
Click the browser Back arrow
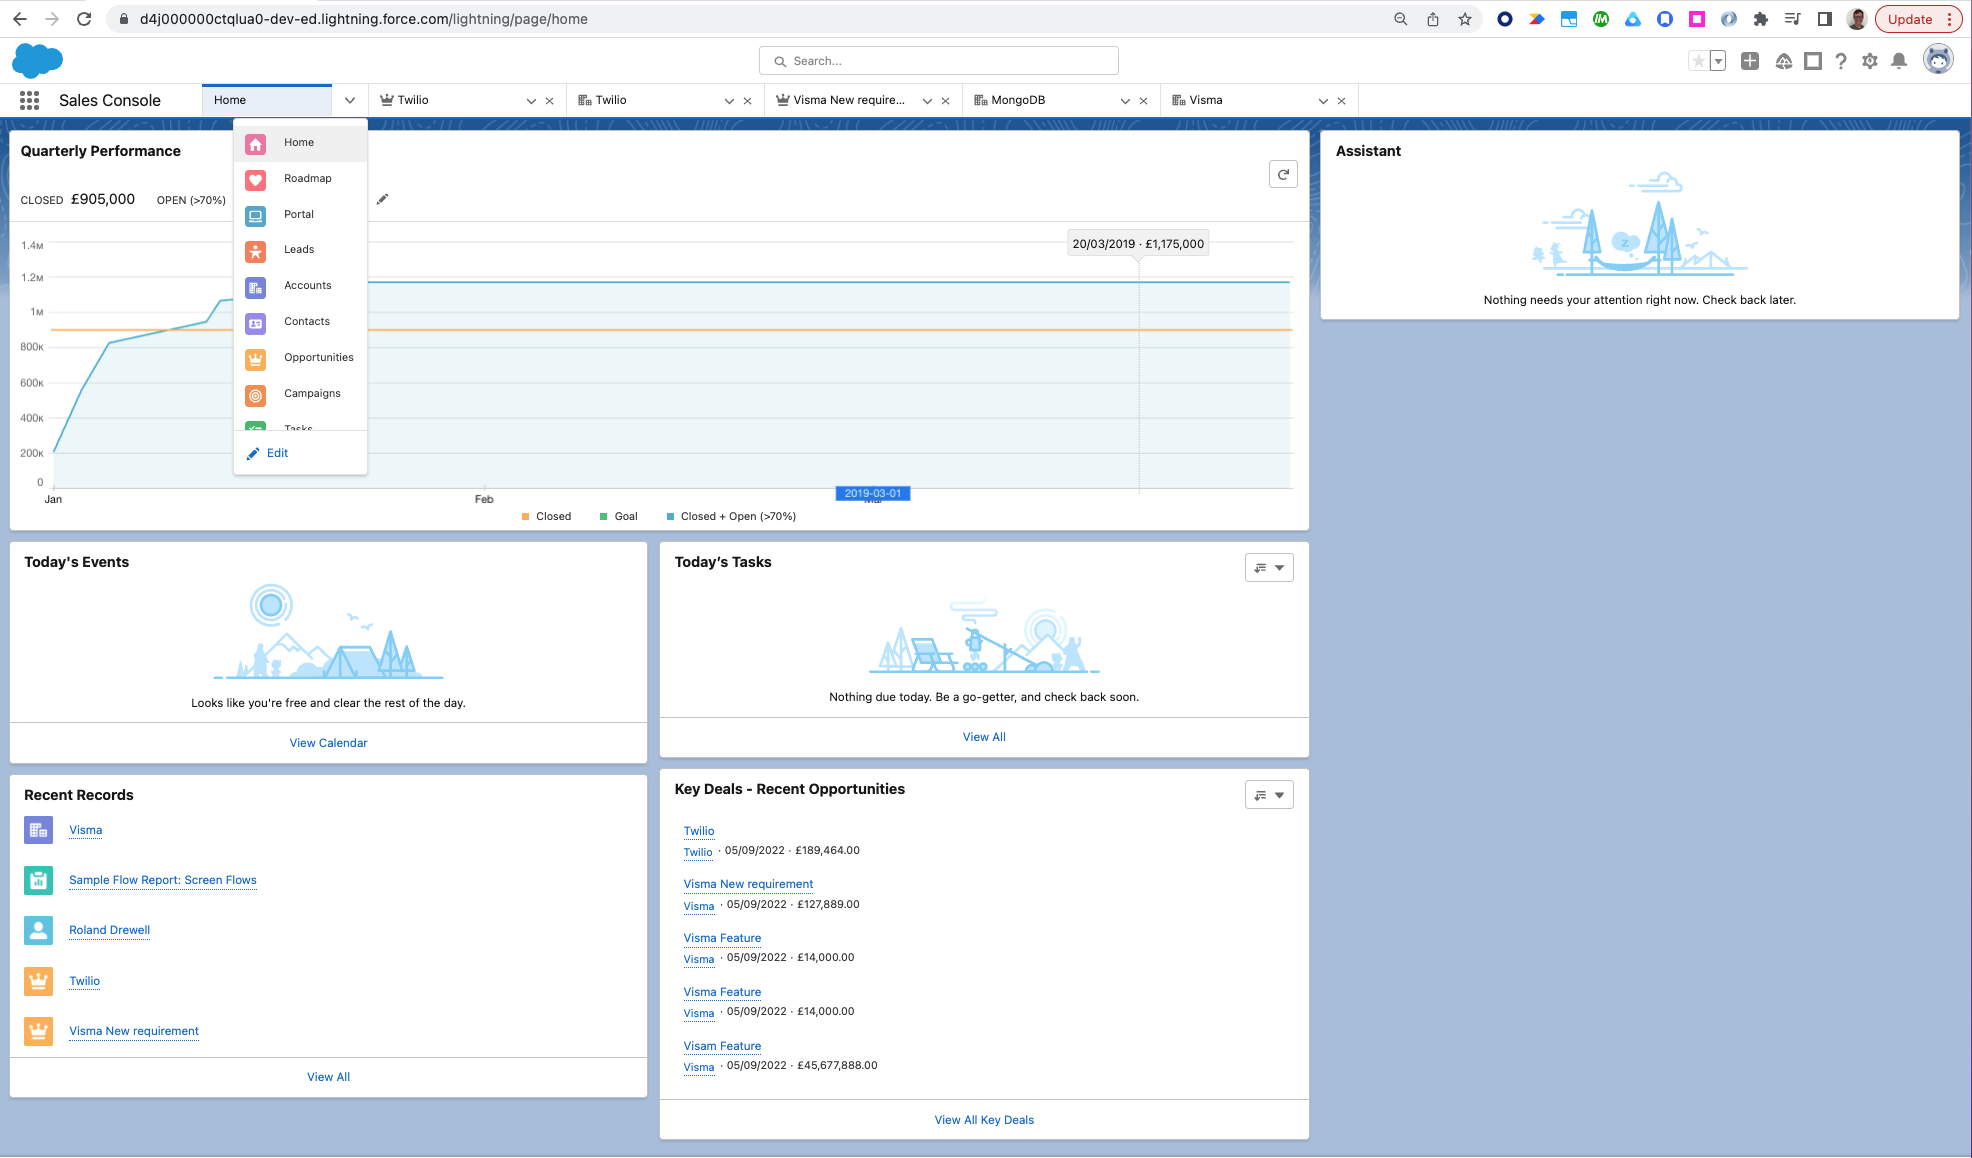(20, 19)
